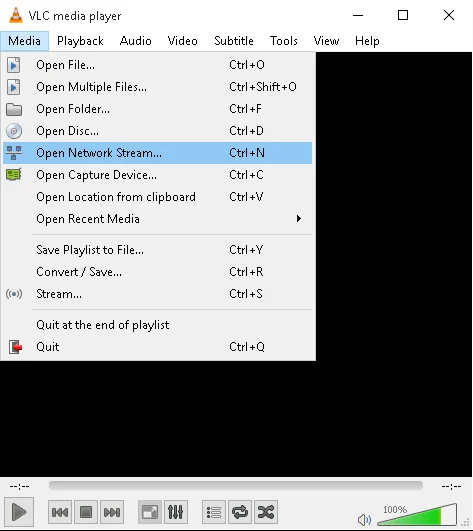The height and width of the screenshot is (531, 473).
Task: Click remaining time label right of seek bar
Action: pos(451,487)
